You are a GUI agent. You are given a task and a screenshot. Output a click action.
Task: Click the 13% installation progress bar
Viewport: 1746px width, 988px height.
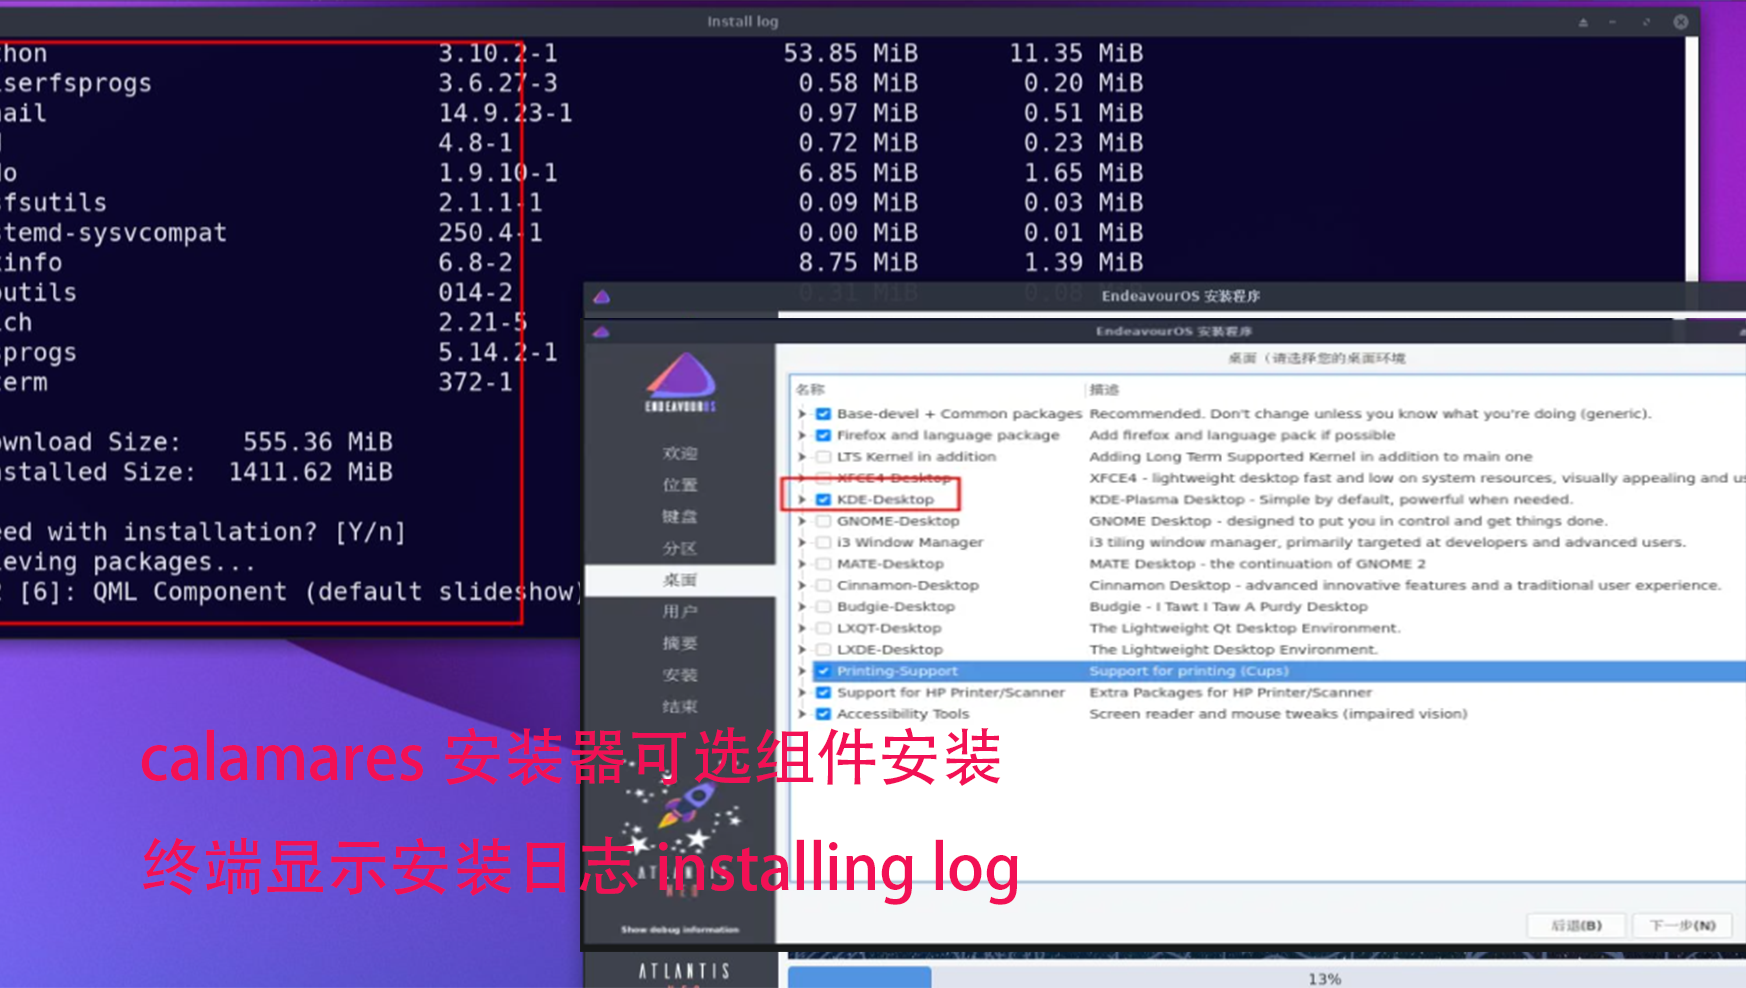pyautogui.click(x=1267, y=978)
